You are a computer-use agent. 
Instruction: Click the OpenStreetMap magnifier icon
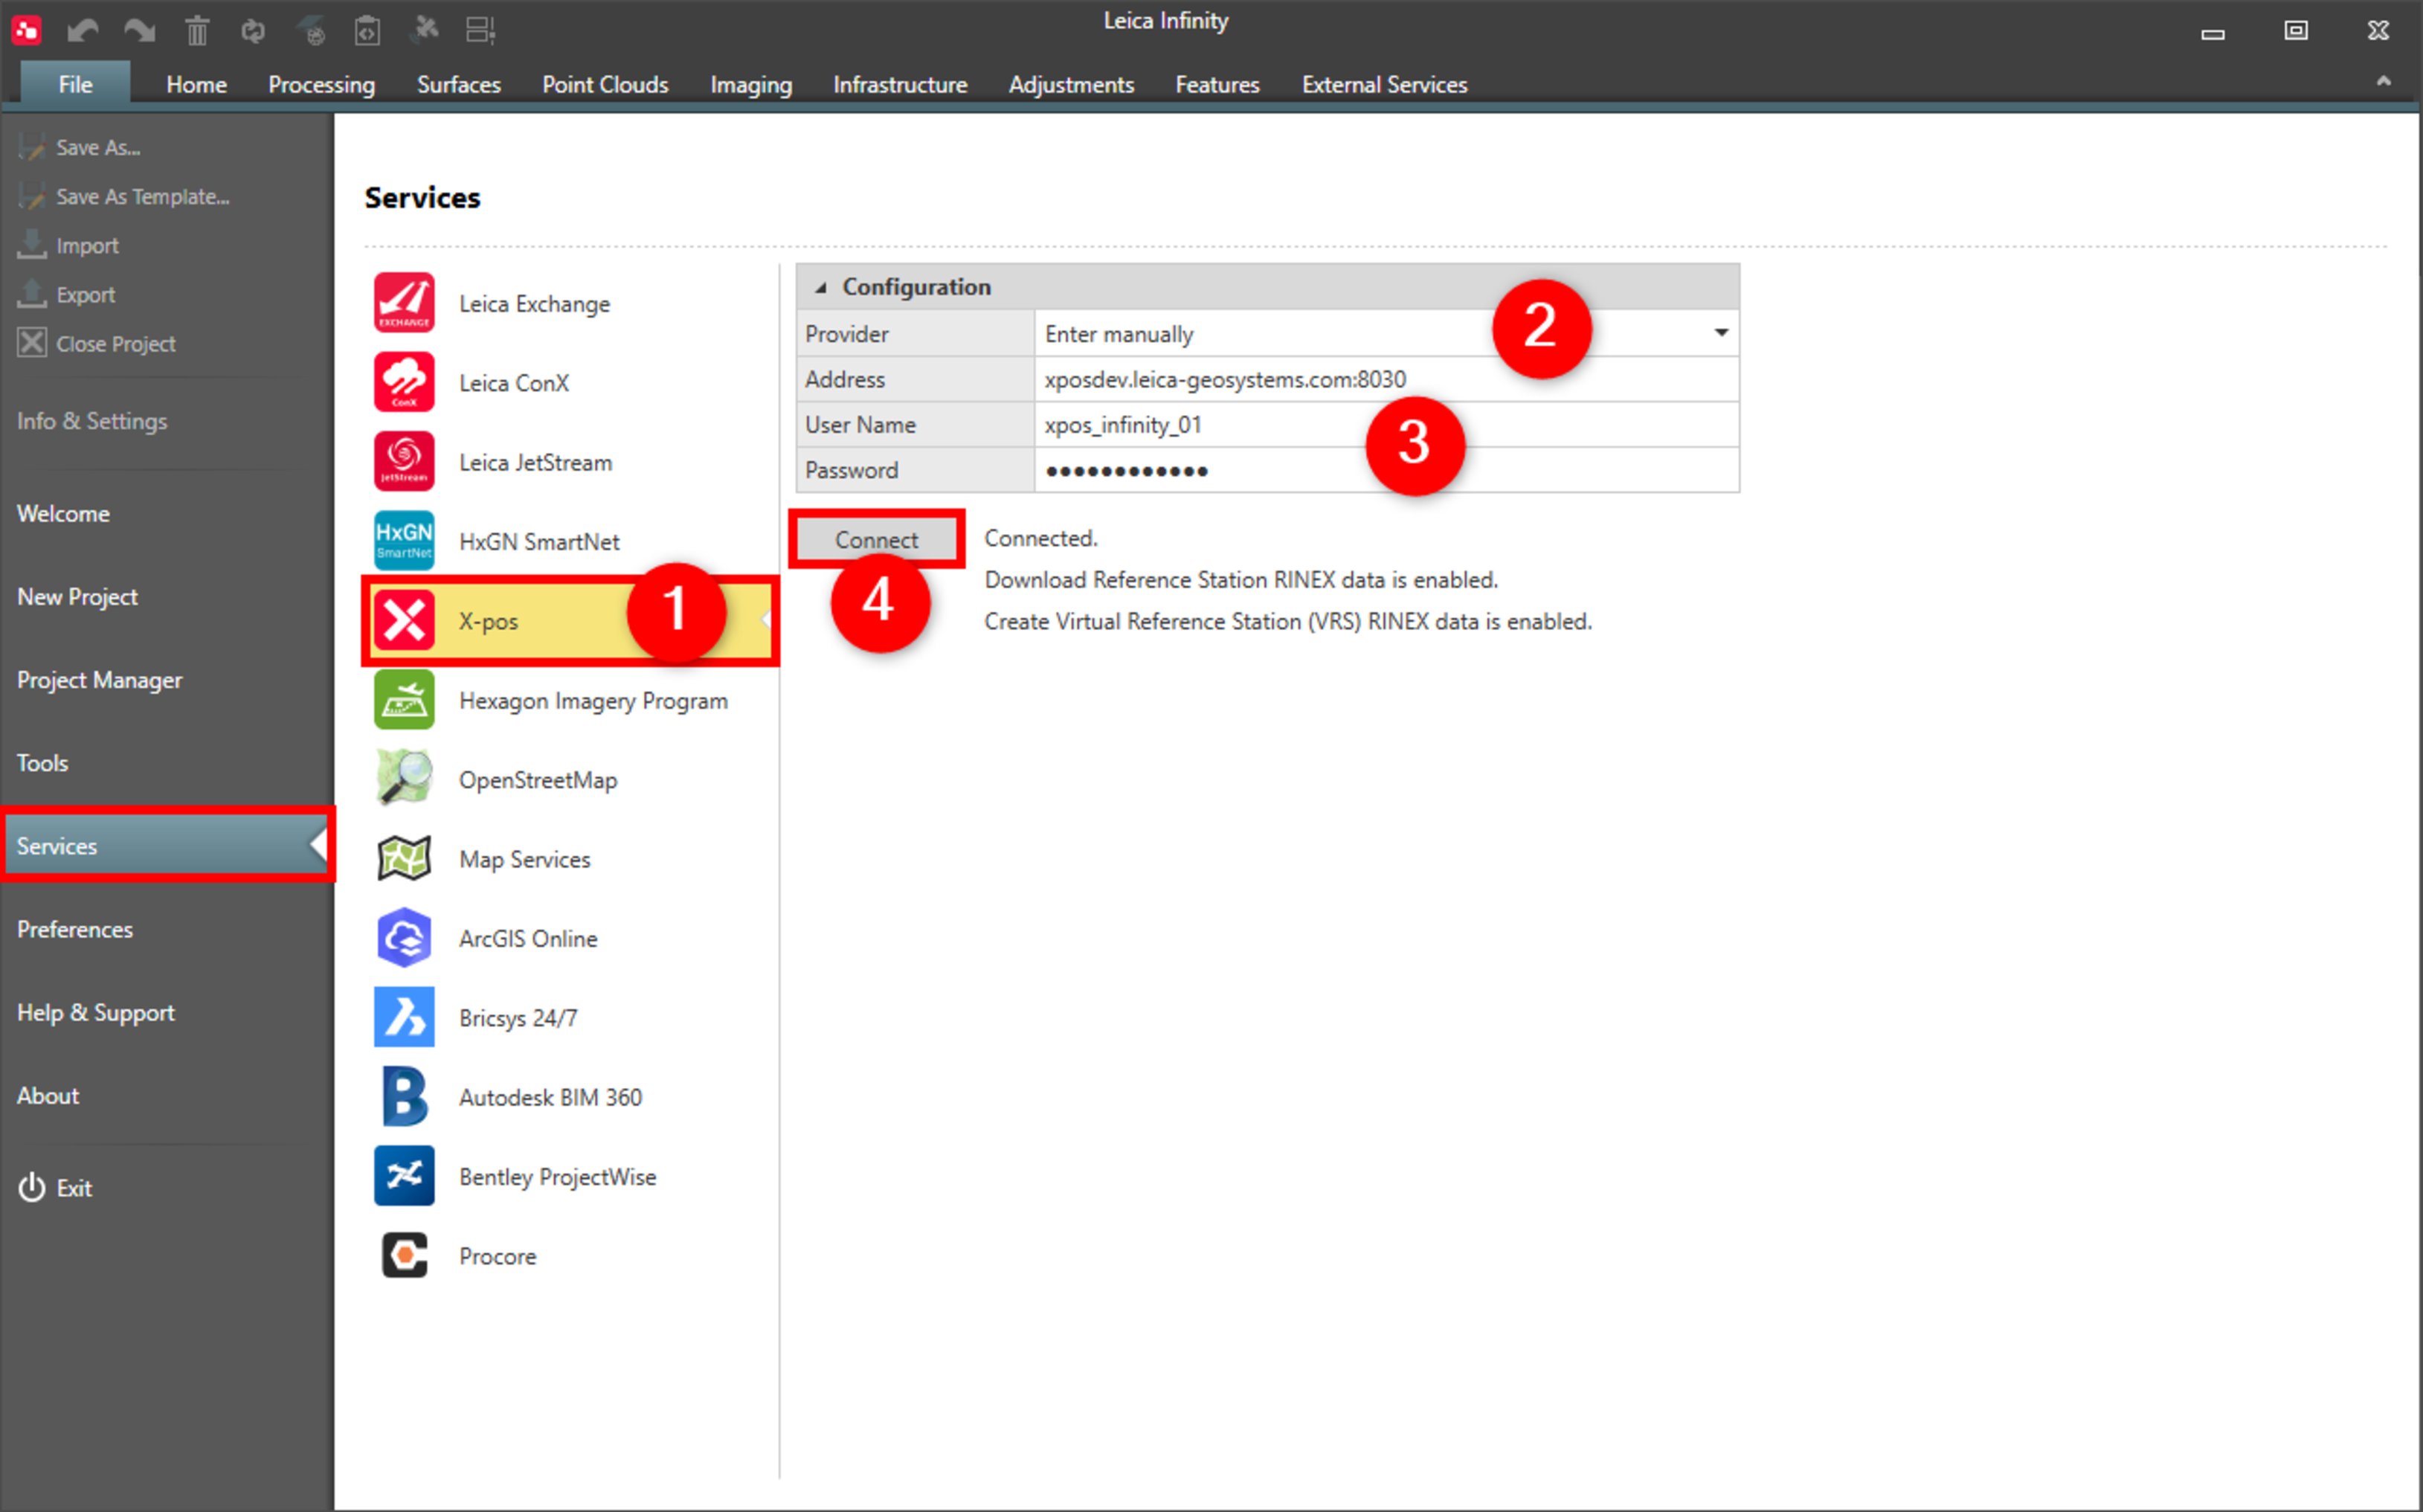pos(404,778)
